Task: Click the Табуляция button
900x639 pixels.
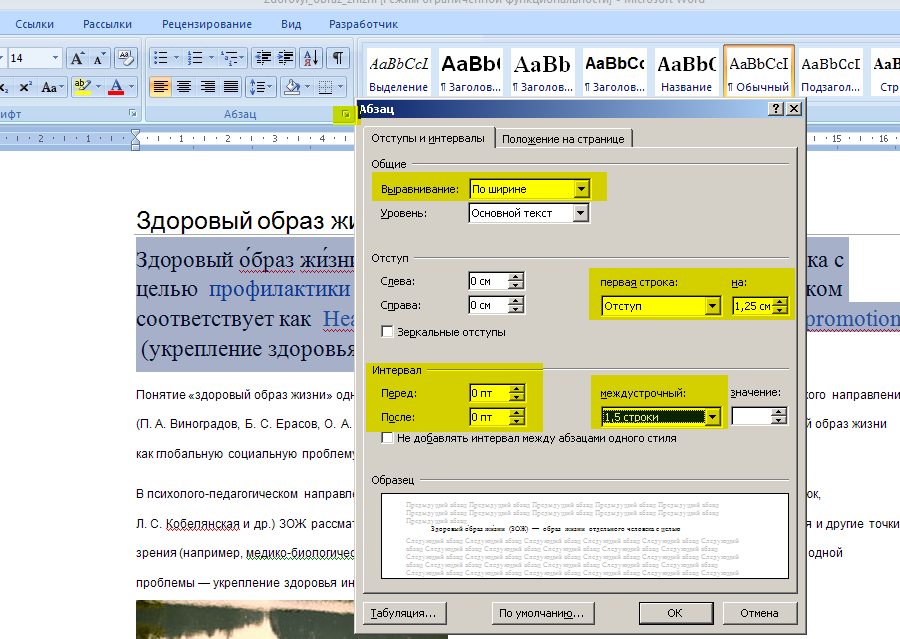Action: coord(404,613)
